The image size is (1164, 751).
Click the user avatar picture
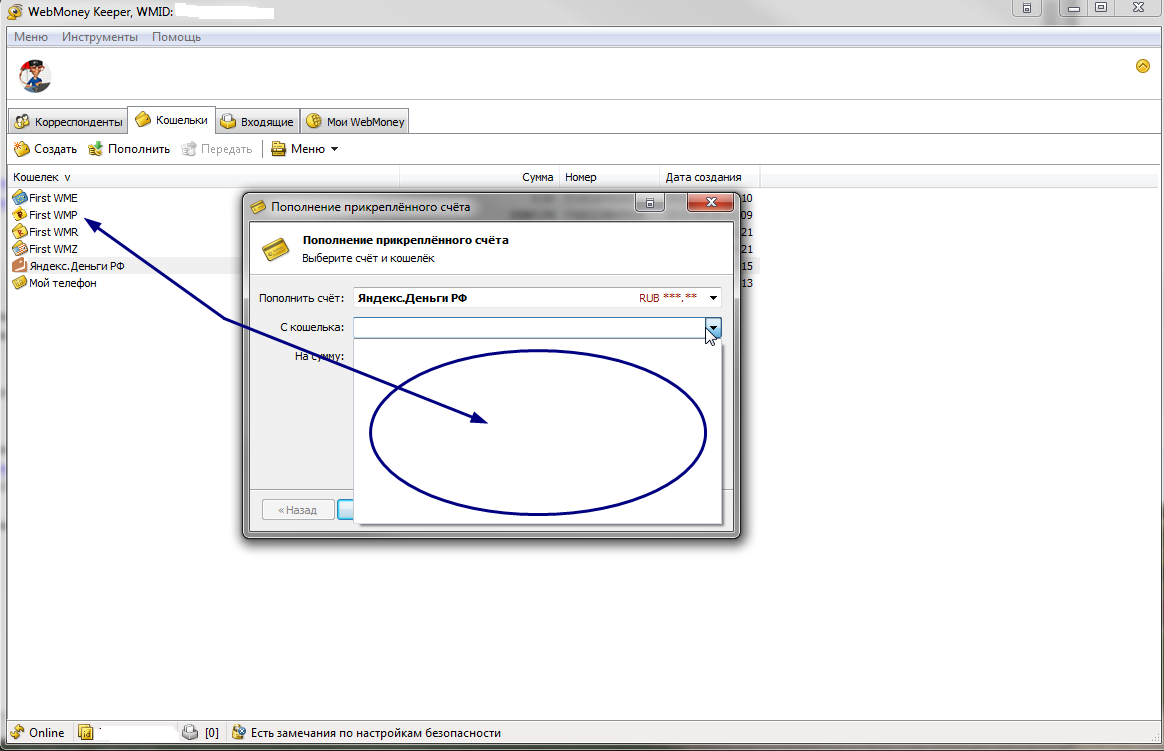click(x=35, y=76)
